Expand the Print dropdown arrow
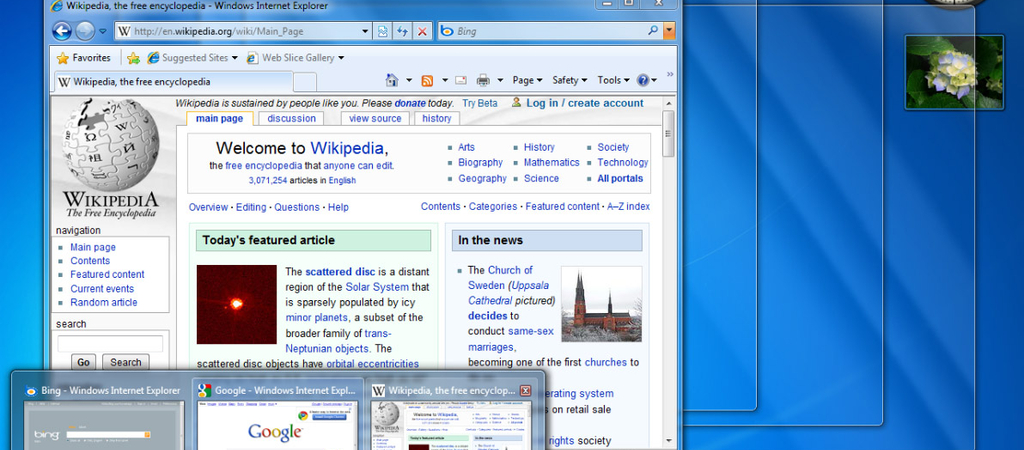 [500, 80]
